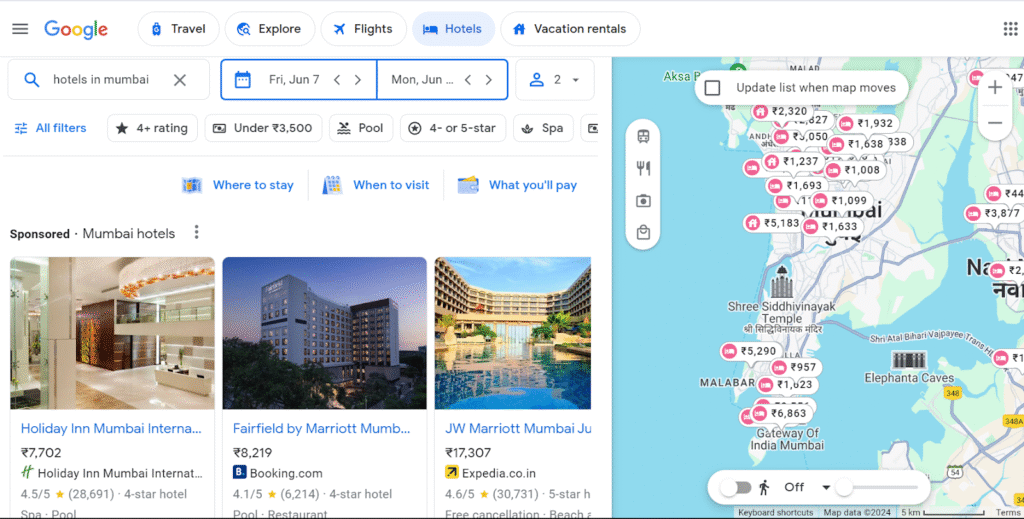Click the Booking.com provider label

tap(286, 473)
